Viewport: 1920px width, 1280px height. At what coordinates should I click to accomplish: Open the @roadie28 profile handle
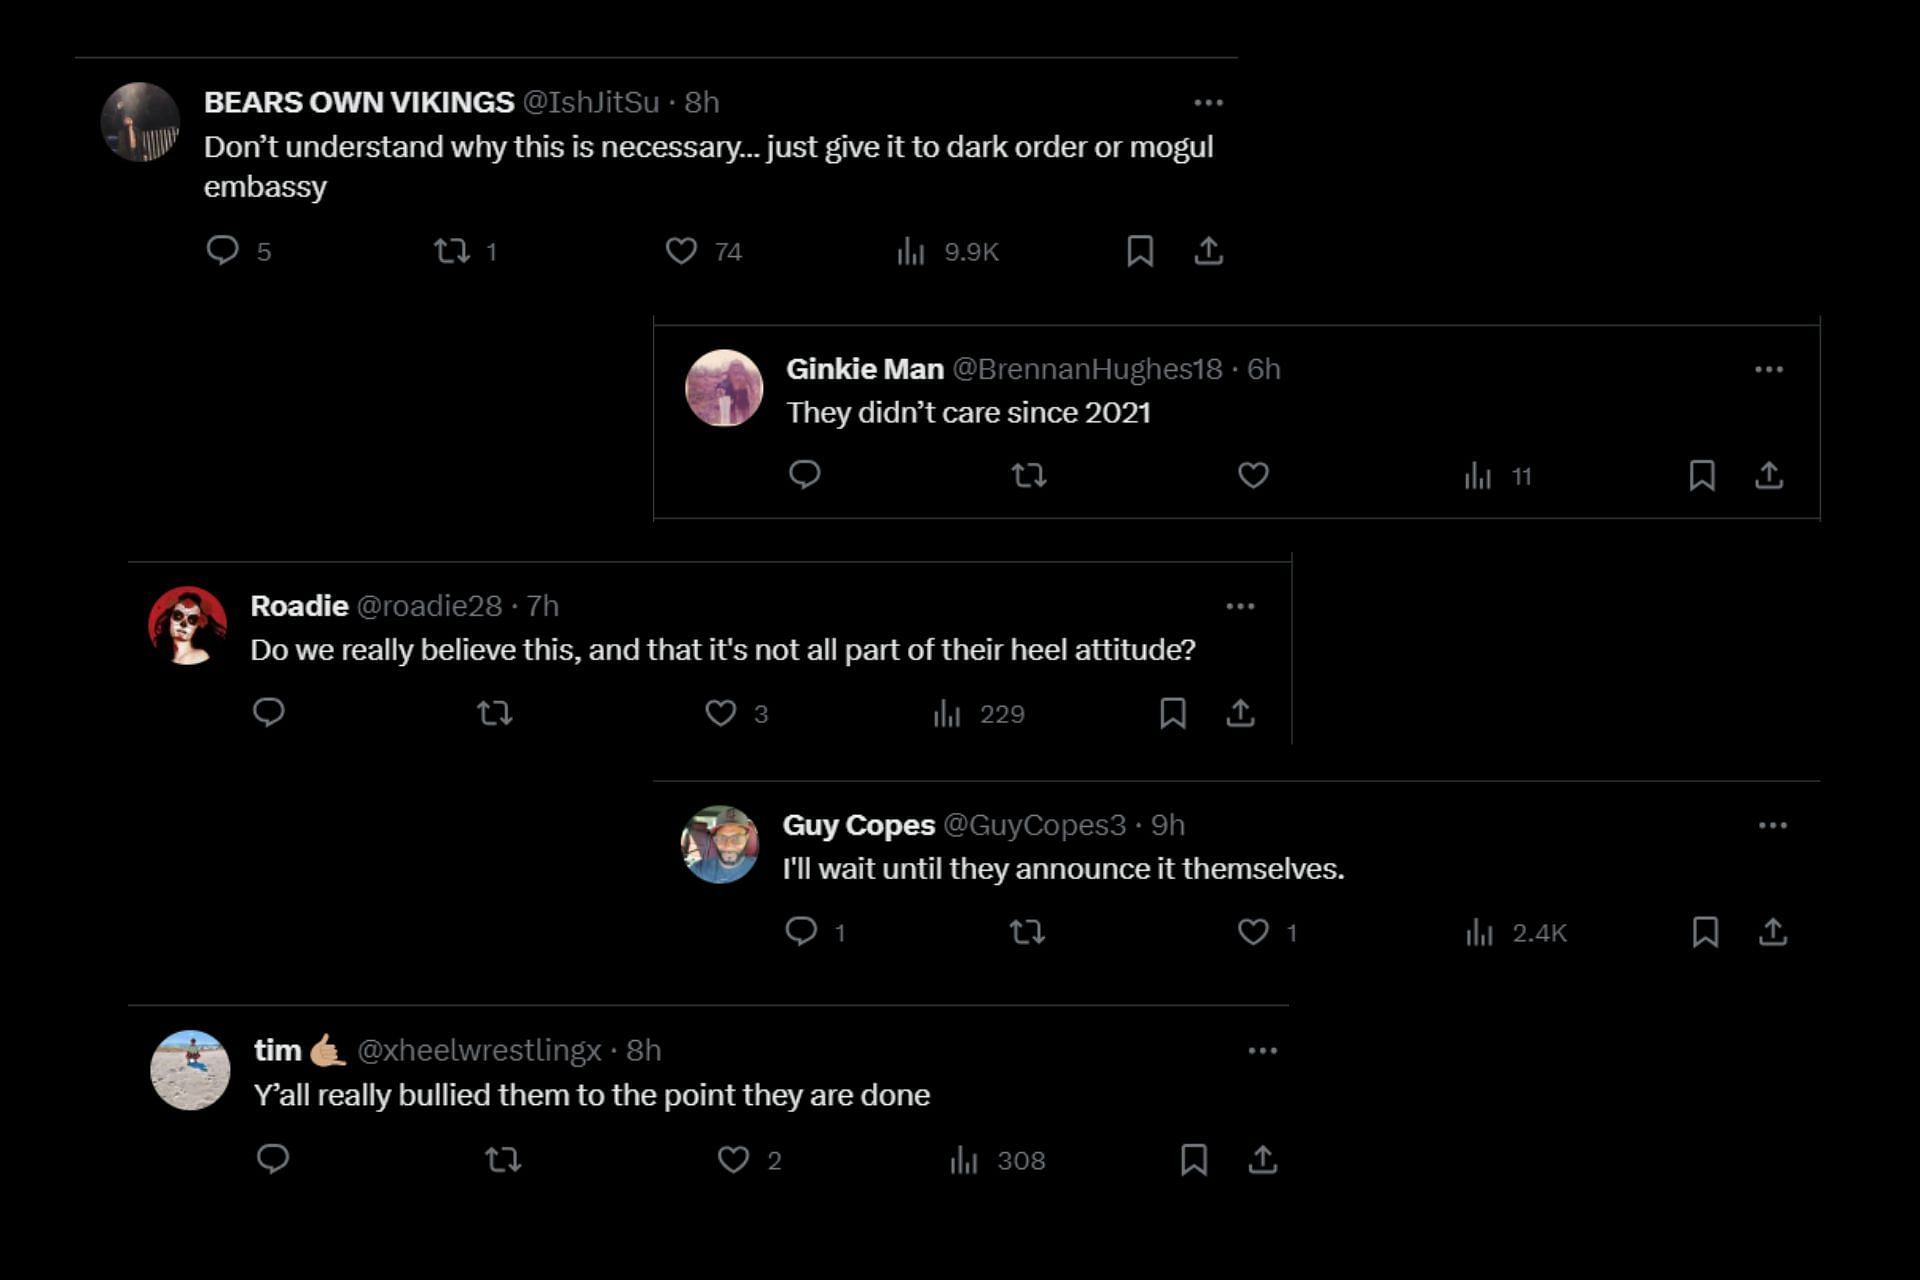(x=429, y=606)
